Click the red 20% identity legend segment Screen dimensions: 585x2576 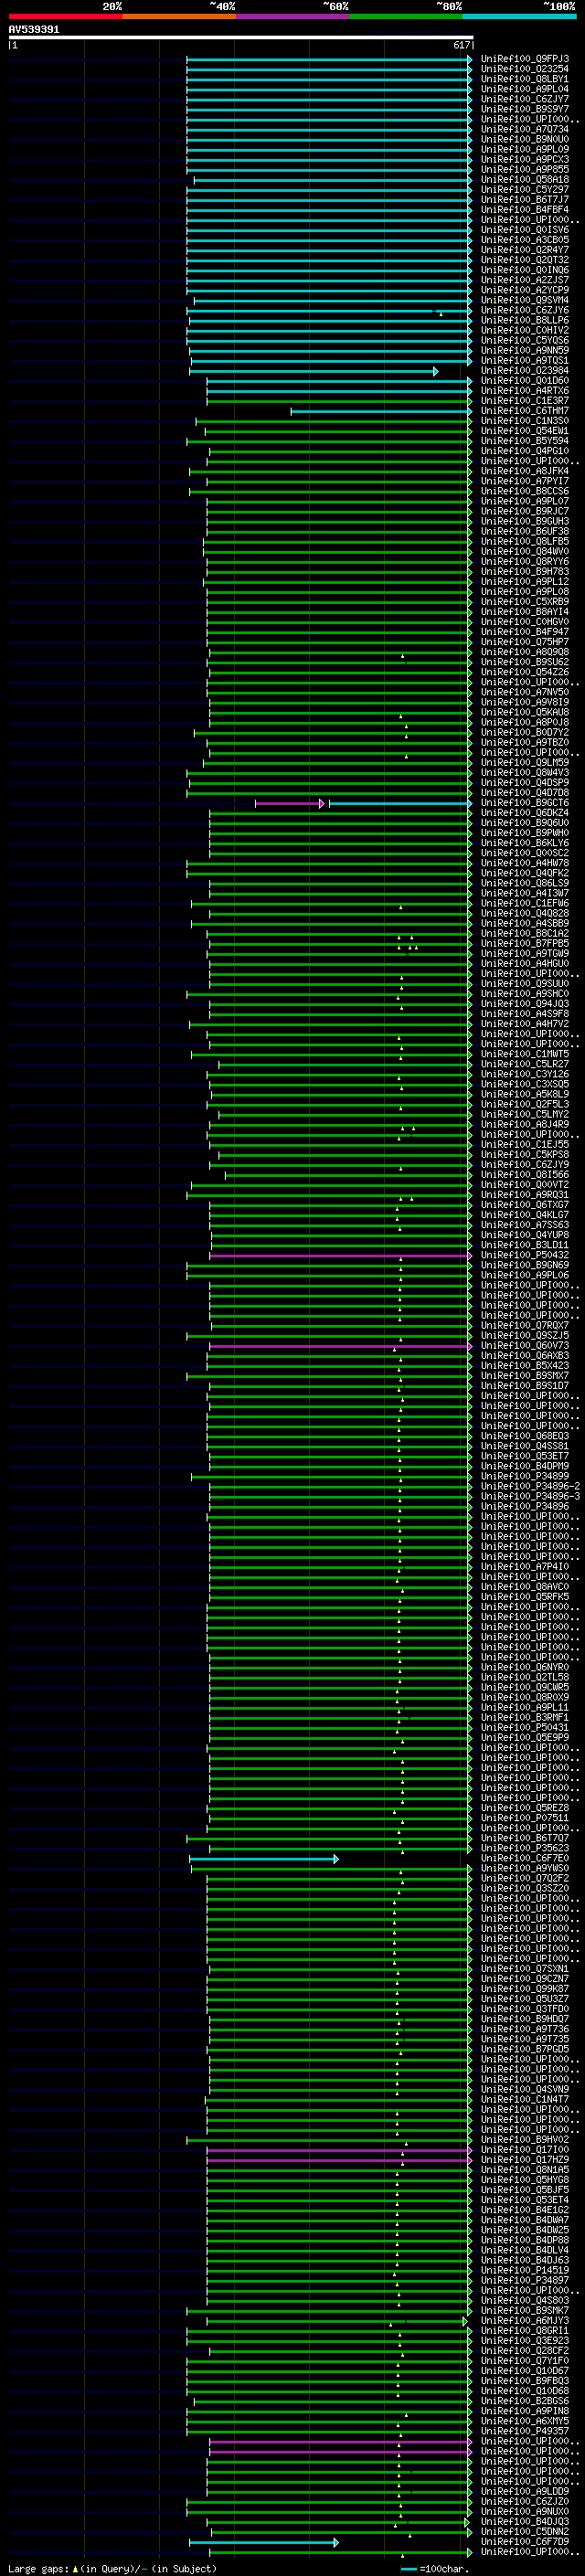tap(65, 16)
